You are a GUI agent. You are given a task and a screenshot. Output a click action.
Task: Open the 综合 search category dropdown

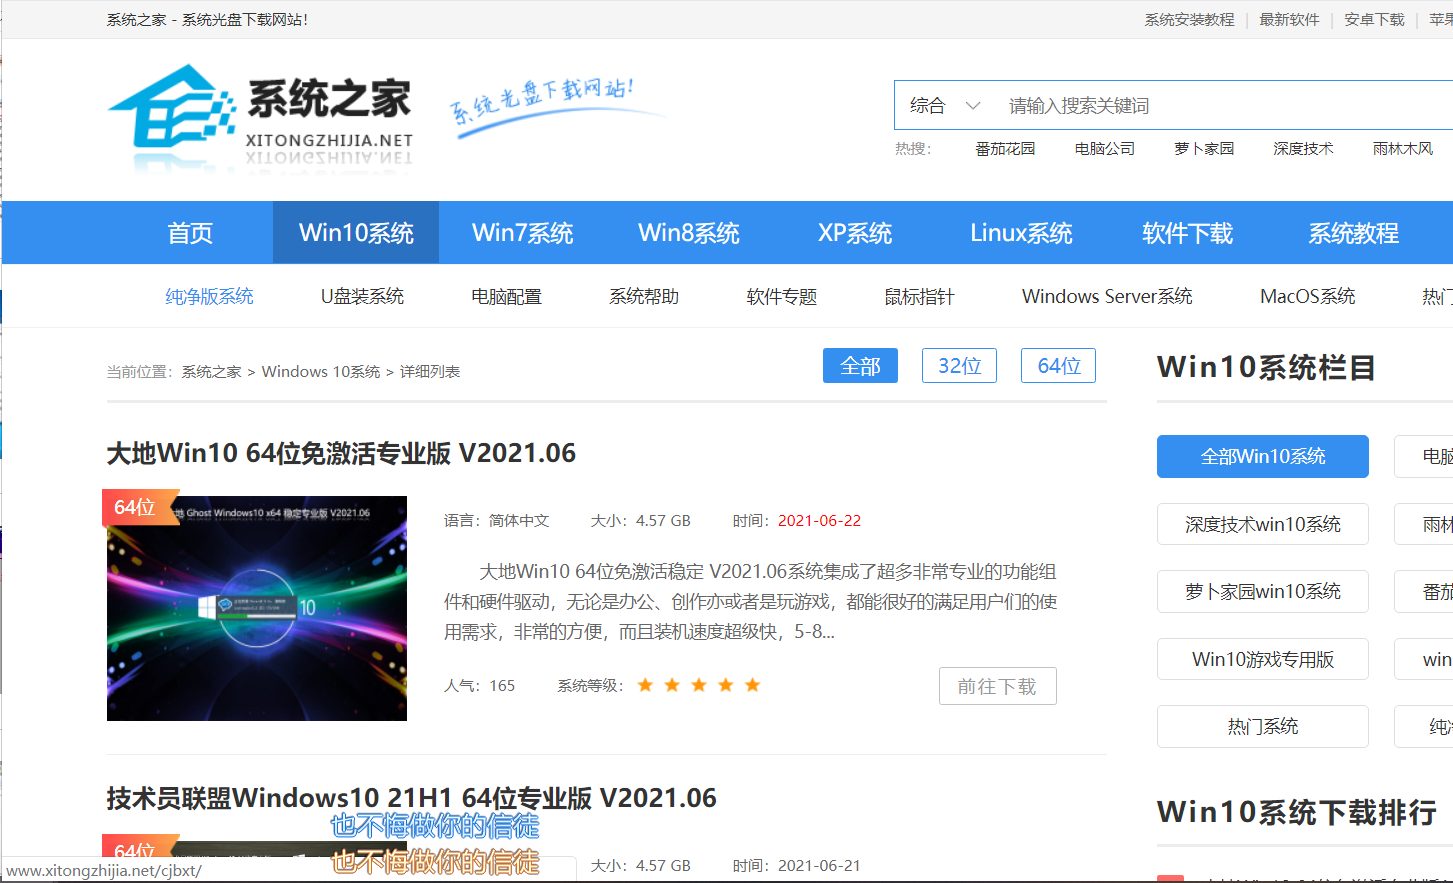943,105
